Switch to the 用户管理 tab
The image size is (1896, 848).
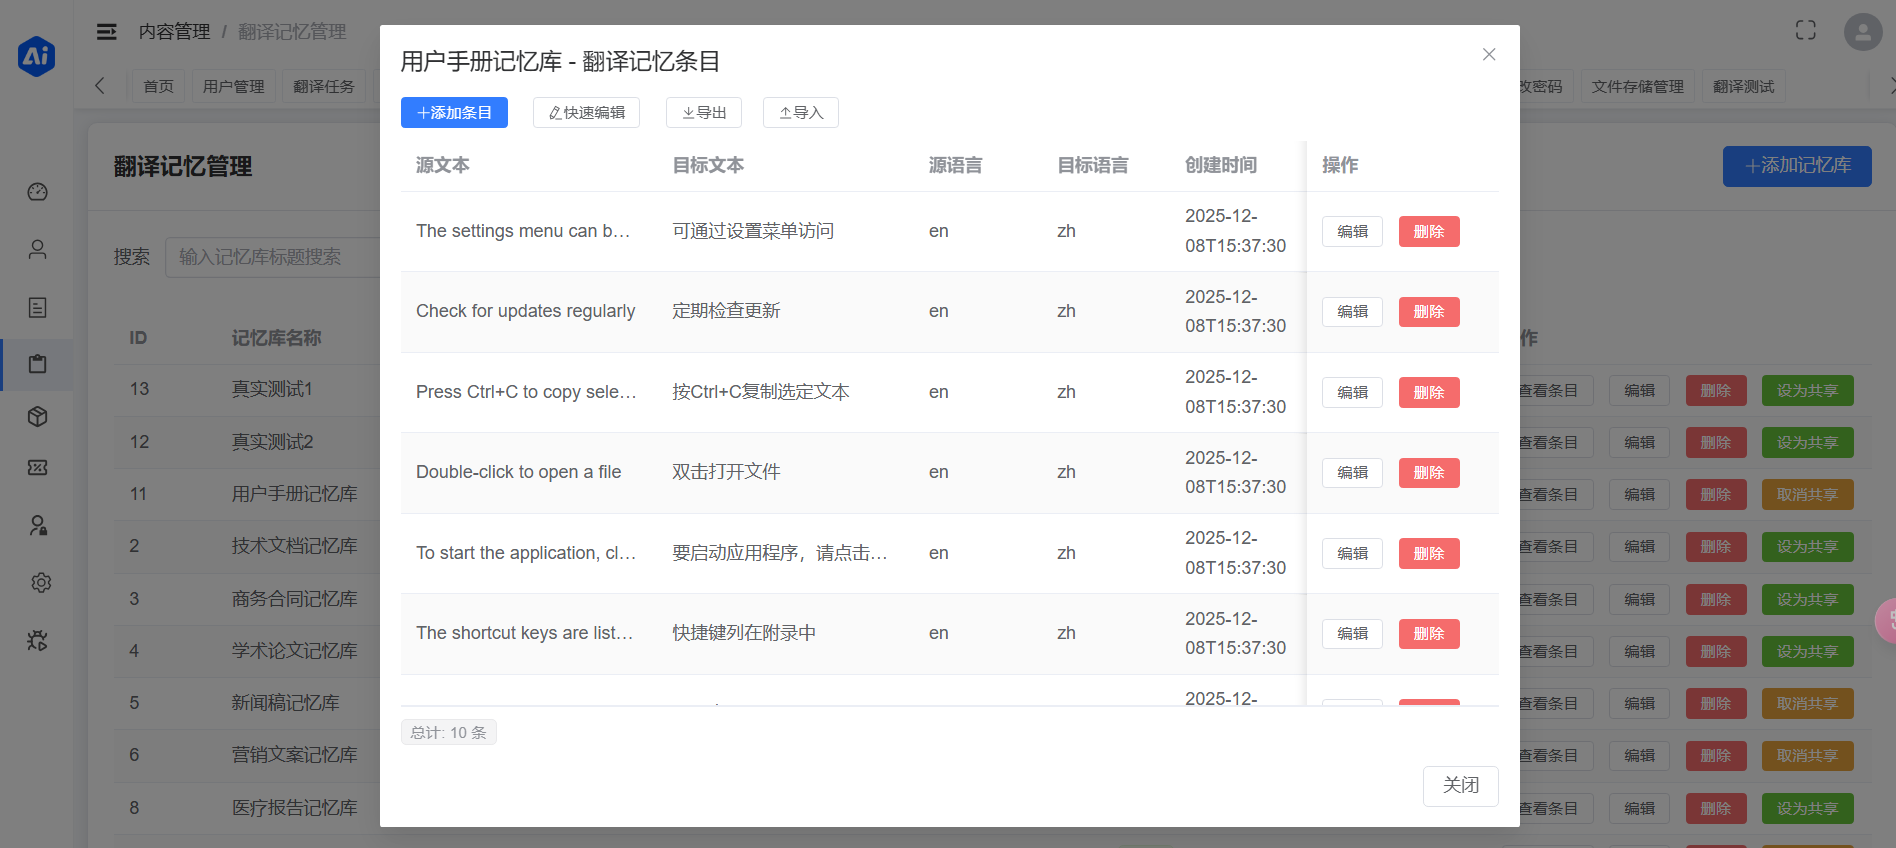click(233, 87)
